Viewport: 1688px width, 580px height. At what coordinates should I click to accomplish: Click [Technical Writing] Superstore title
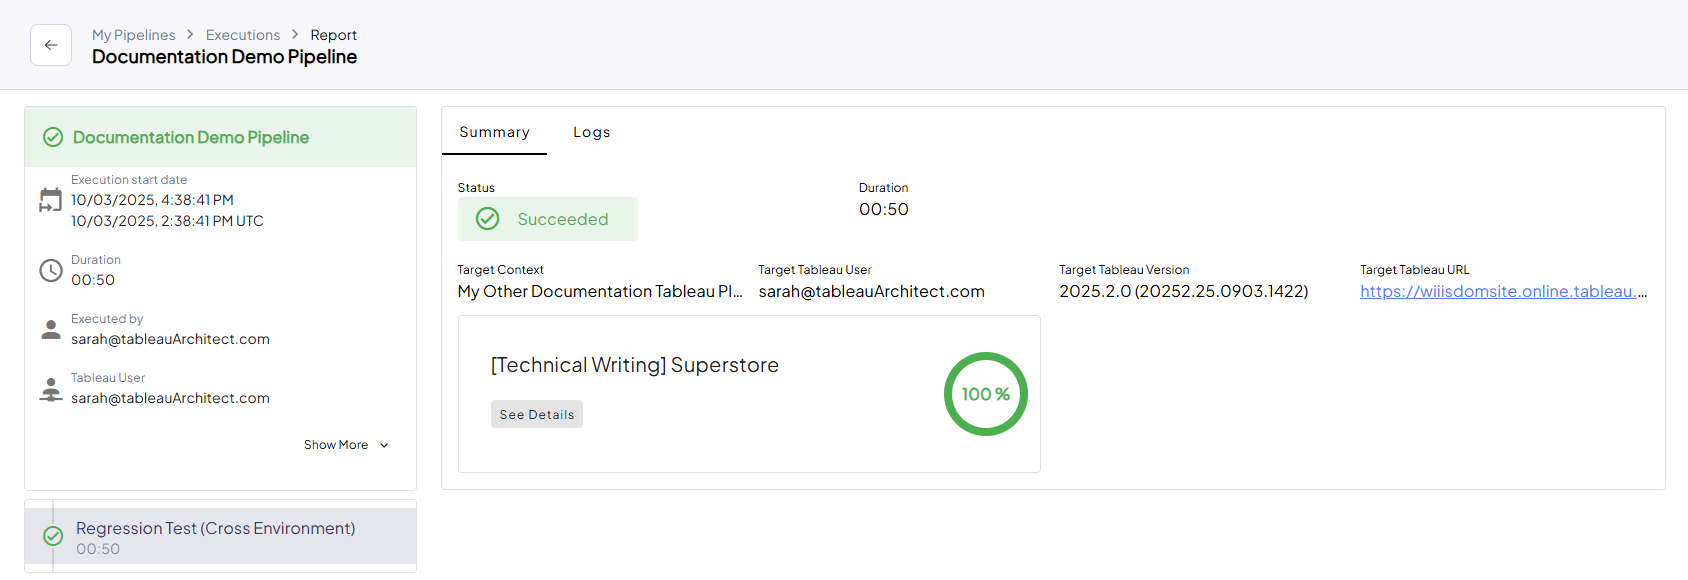coord(634,365)
